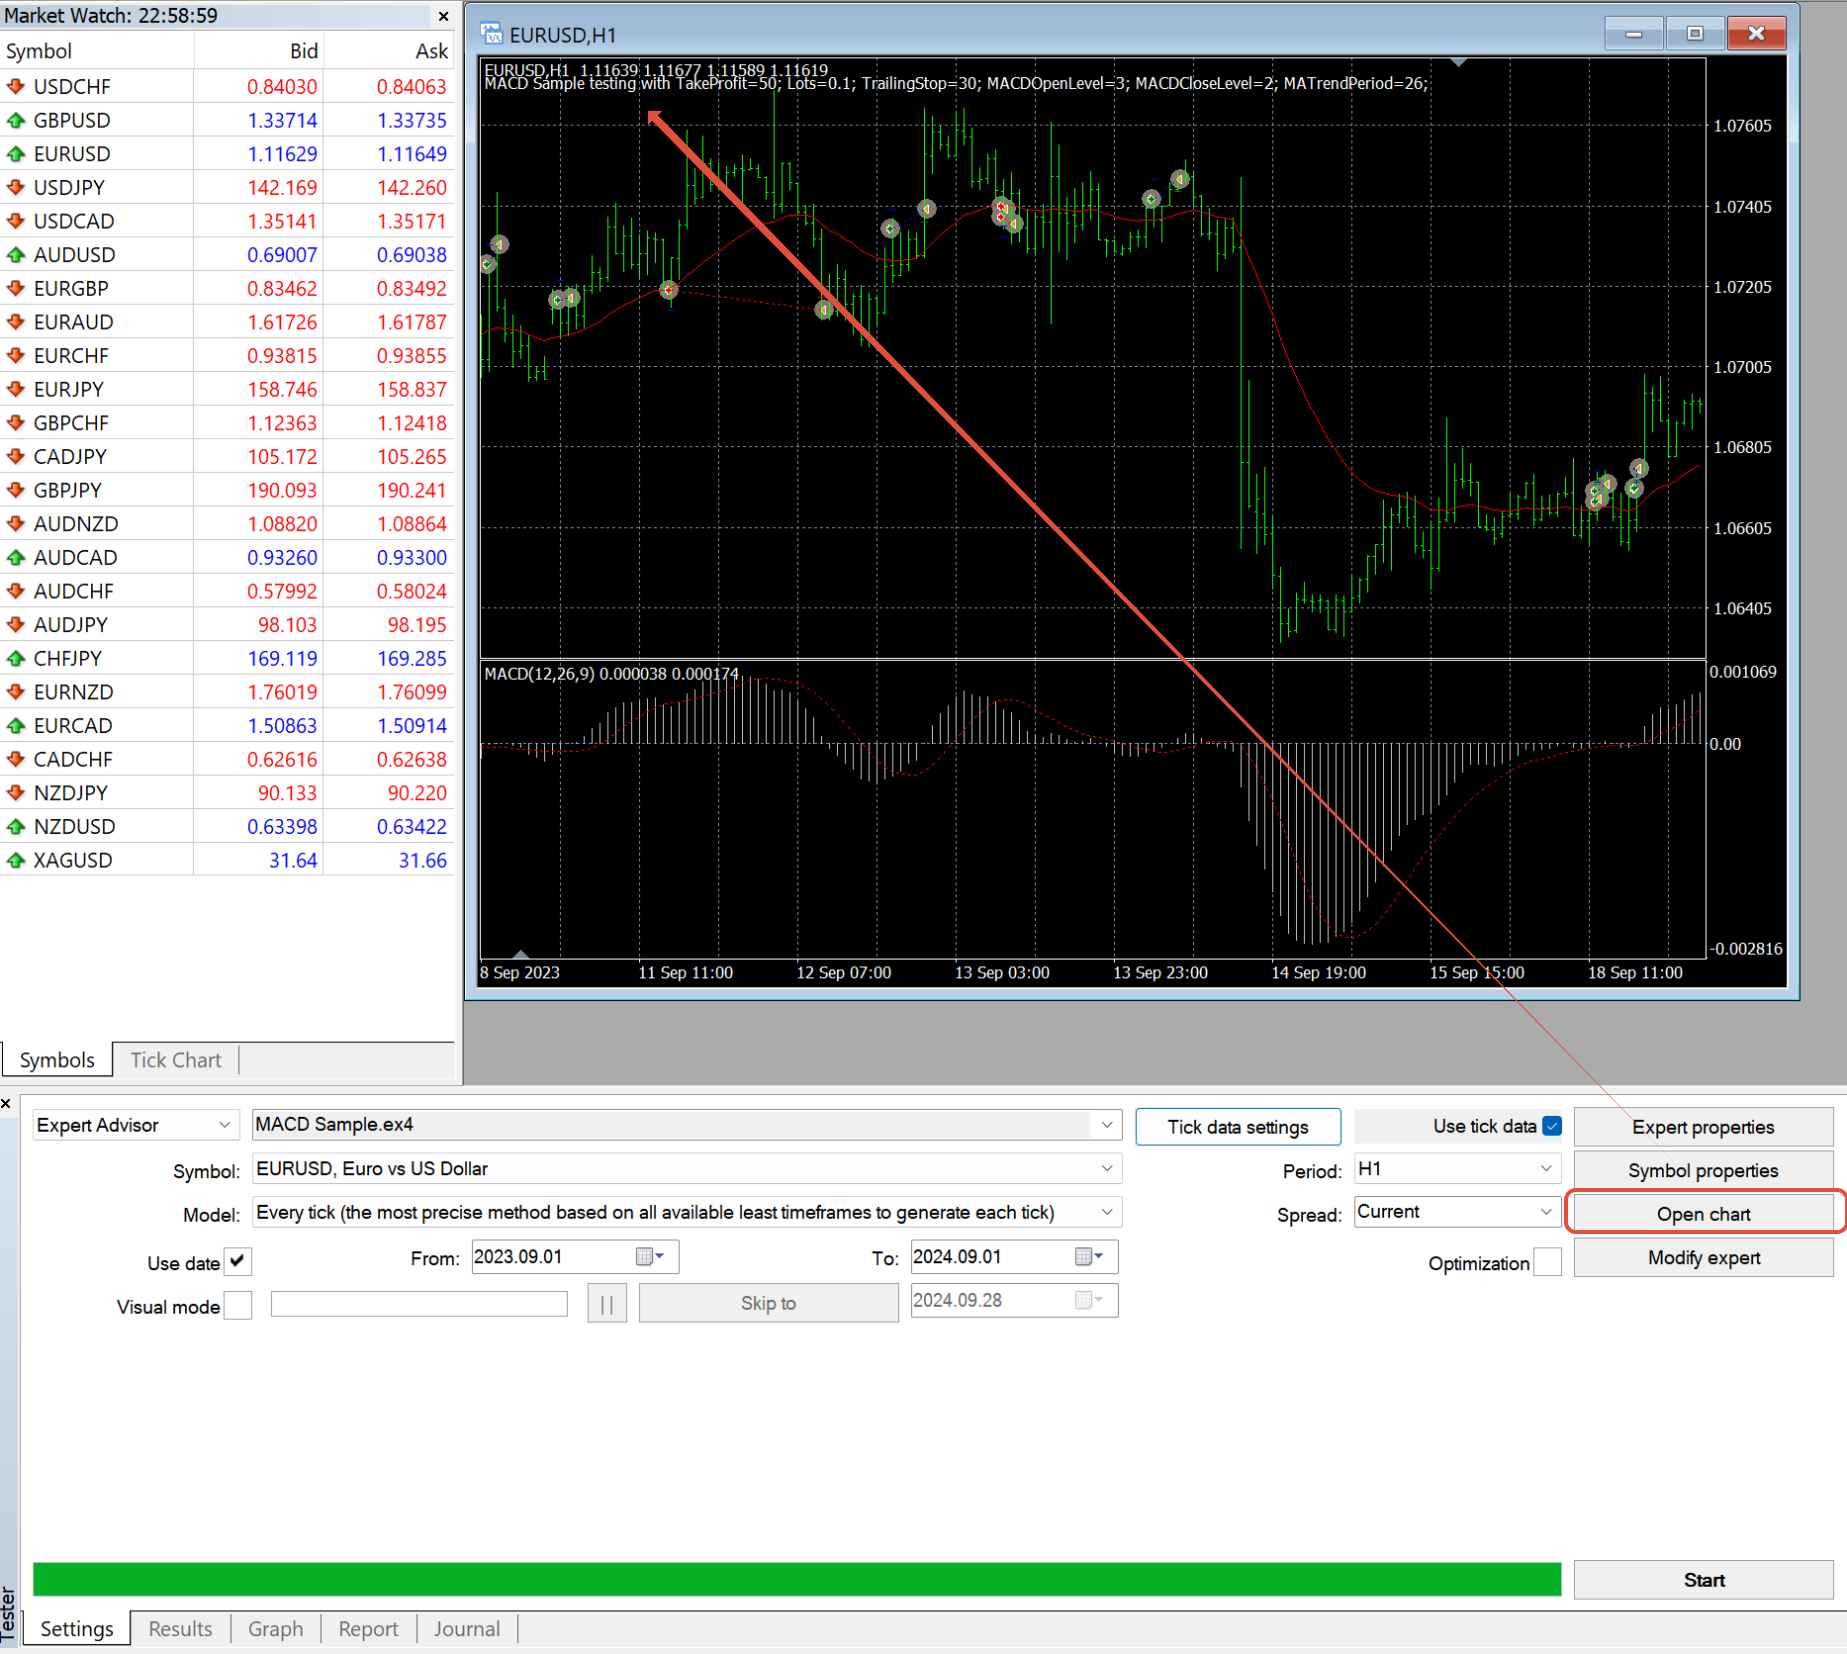Click the AUDUSD up-arrow icon
1847x1654 pixels.
point(16,255)
